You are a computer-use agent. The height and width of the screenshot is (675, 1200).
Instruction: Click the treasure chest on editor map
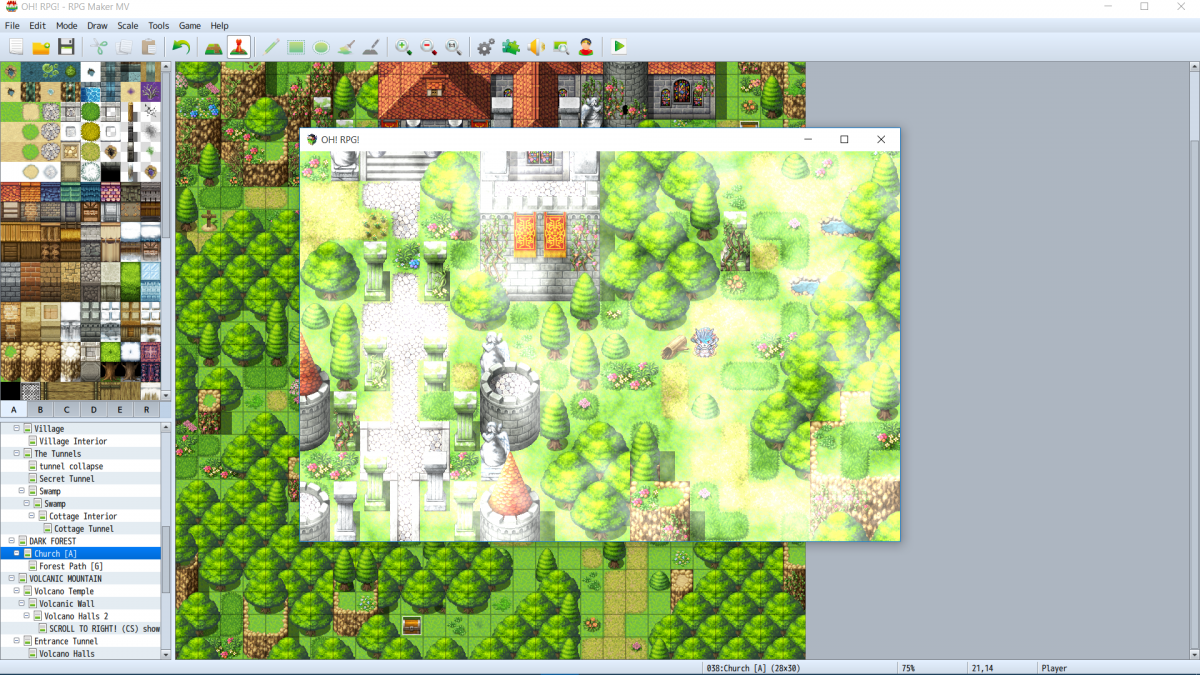tap(411, 625)
